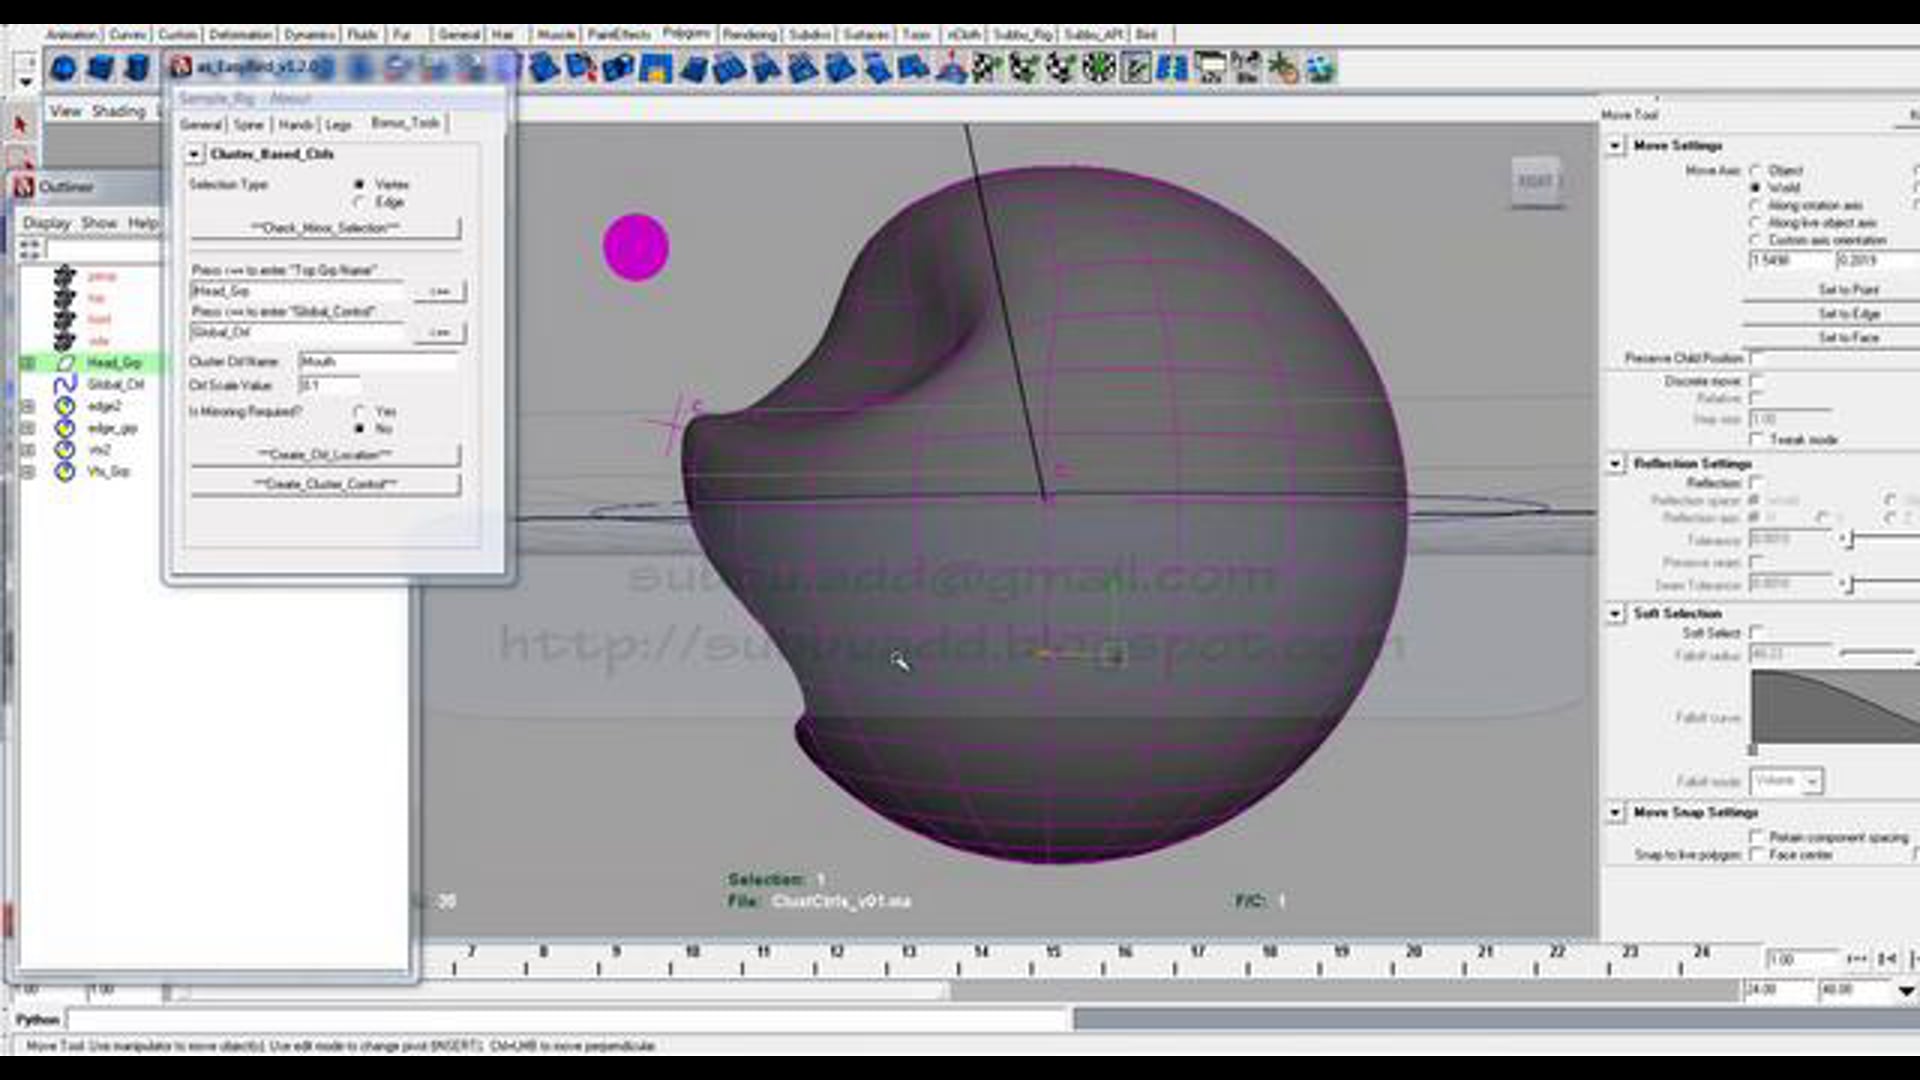Collapse the Move Snap Settings section

[1615, 812]
